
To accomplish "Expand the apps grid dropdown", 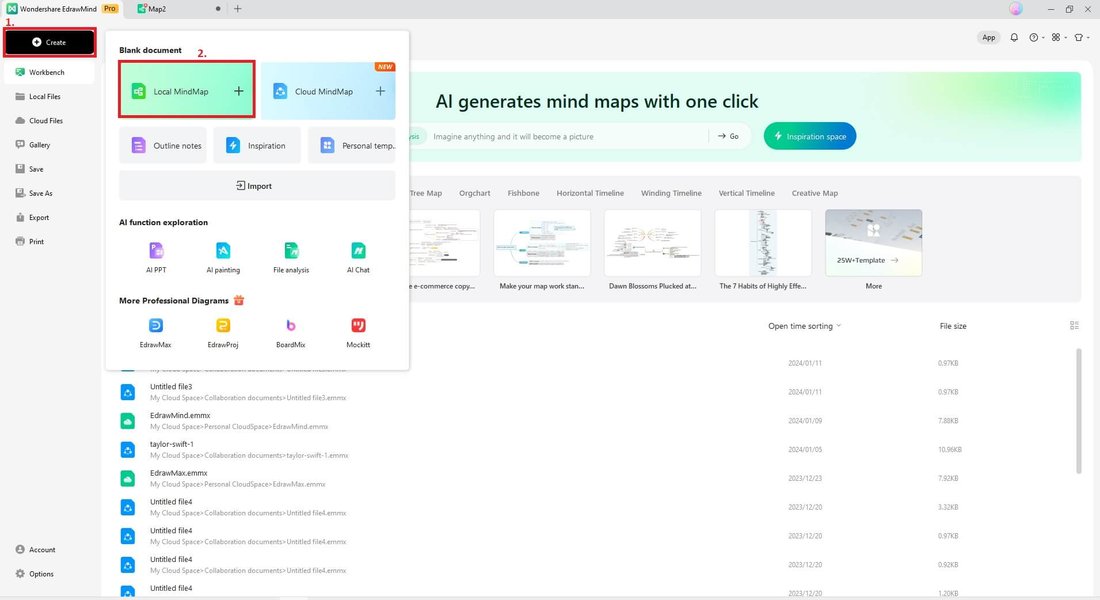I will point(1058,37).
